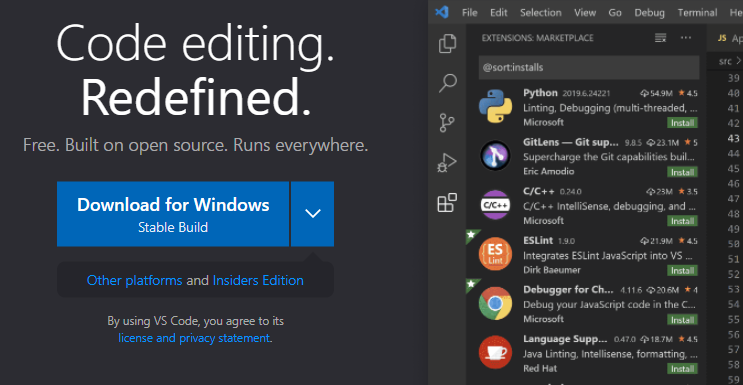This screenshot has height=385, width=743.
Task: Install the C/C++ extension
Action: click(682, 221)
